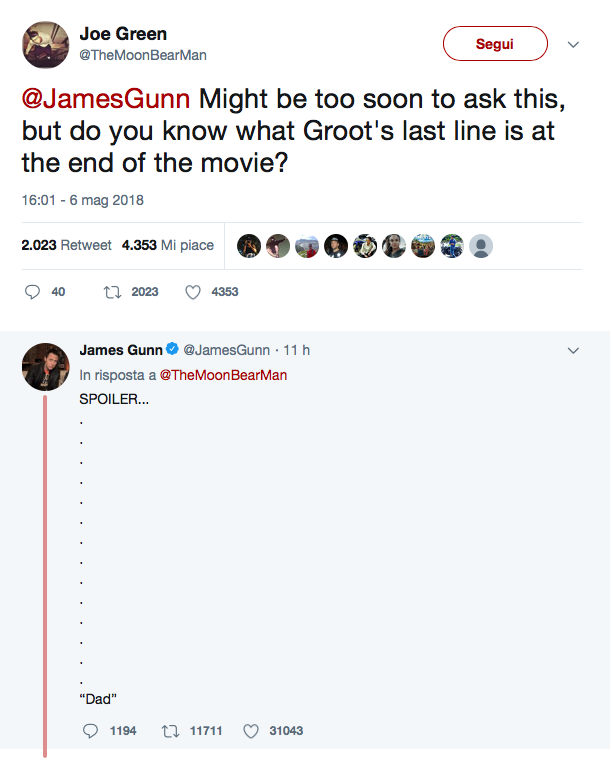Expand James Gunn's reply options chevron

574,351
